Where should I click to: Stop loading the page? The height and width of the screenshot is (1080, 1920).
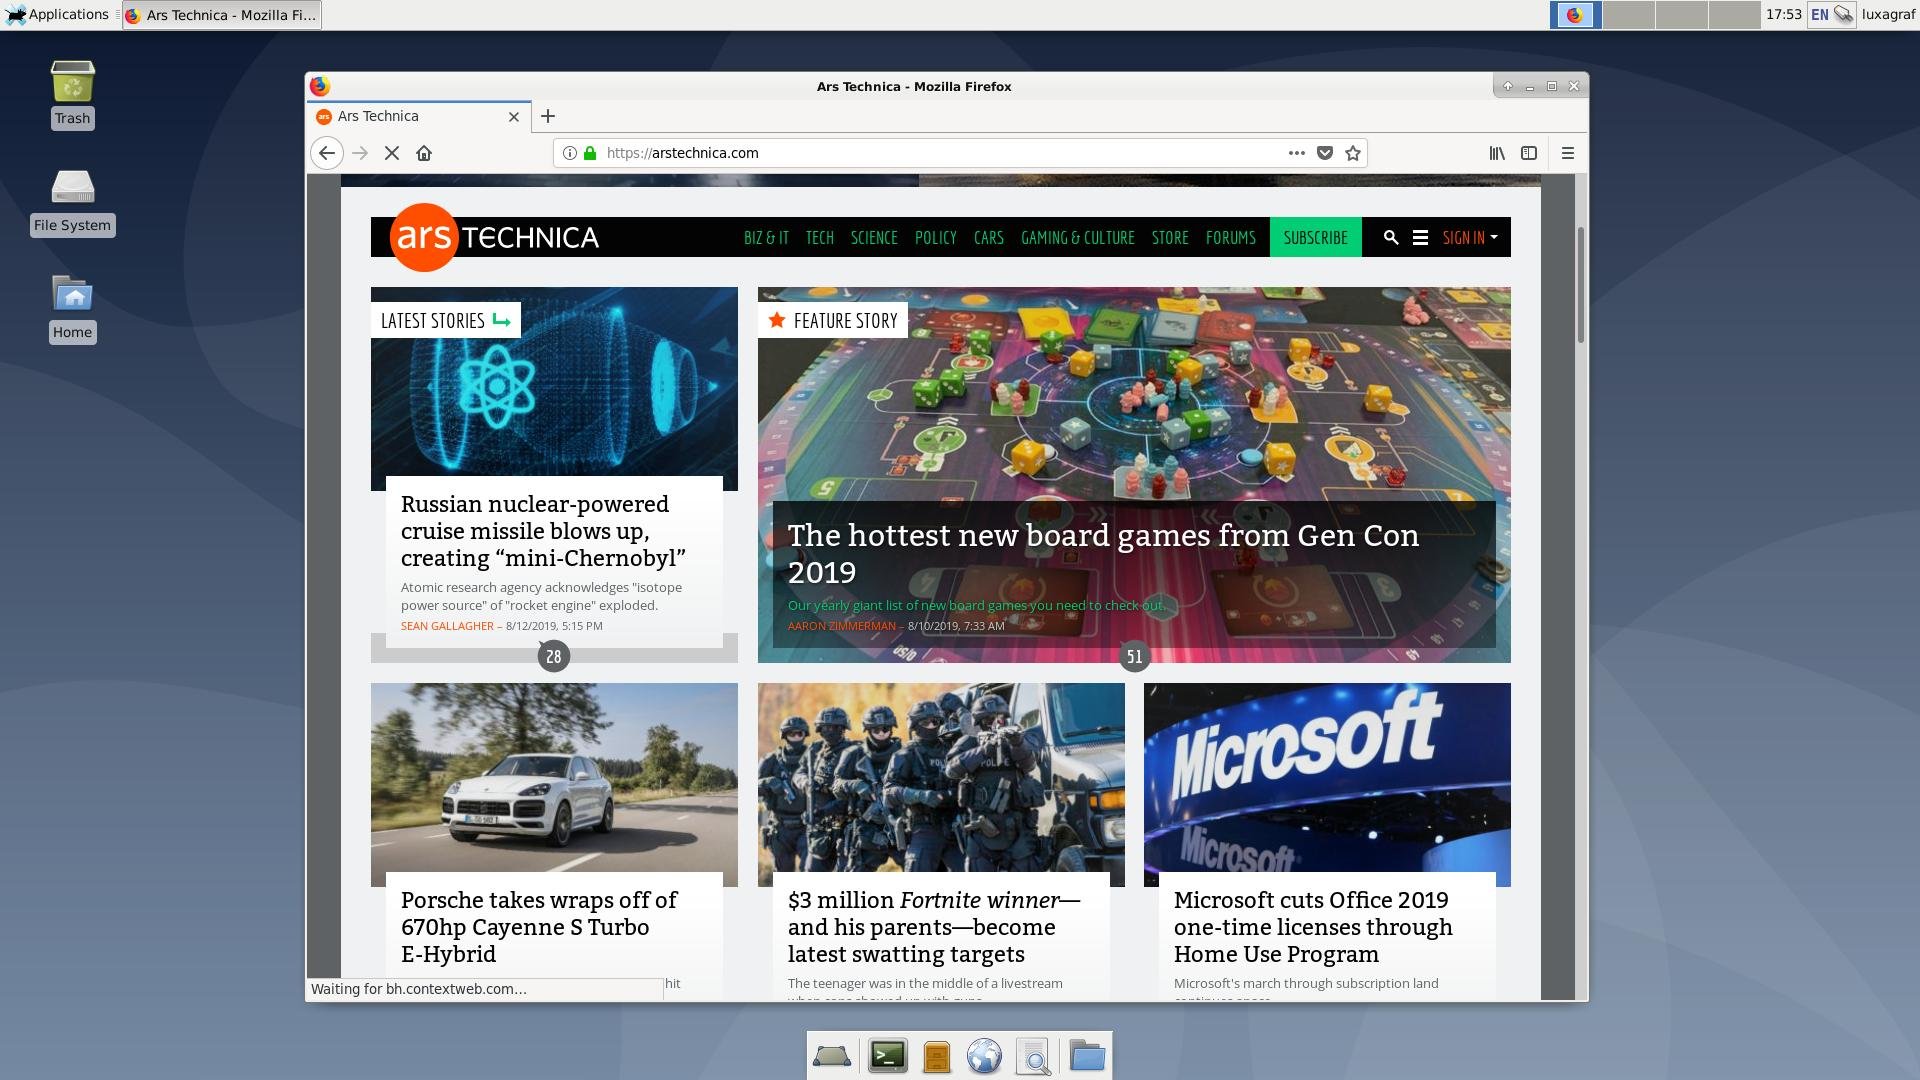click(x=392, y=153)
